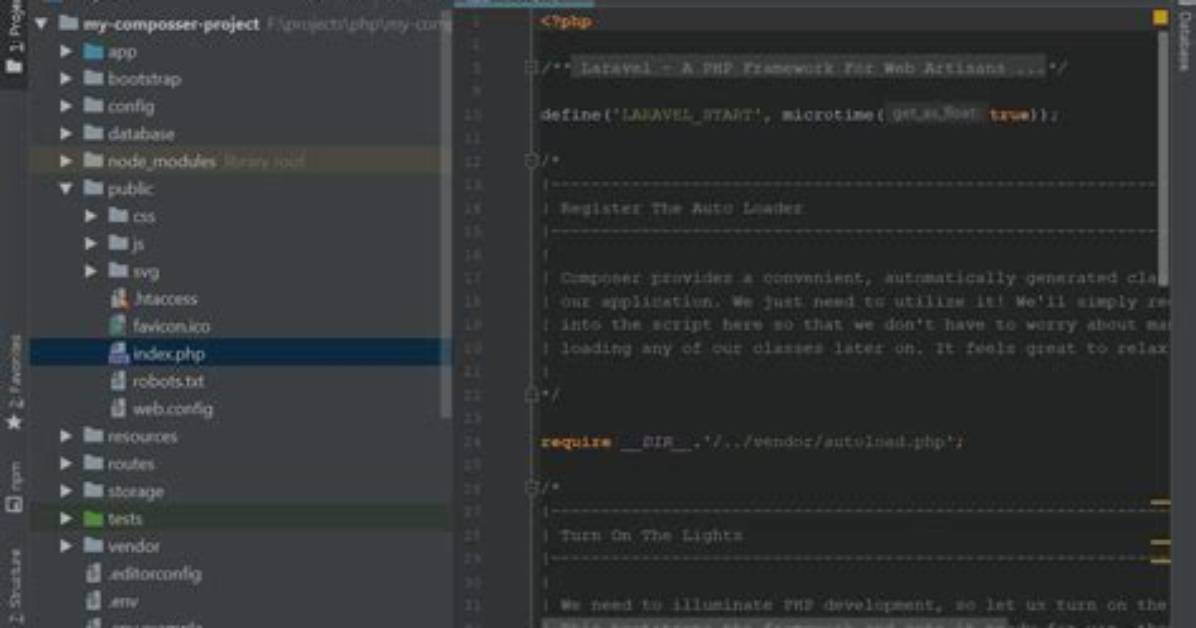Click the svg folder icon
Viewport: 1196px width, 628px height.
click(x=117, y=270)
